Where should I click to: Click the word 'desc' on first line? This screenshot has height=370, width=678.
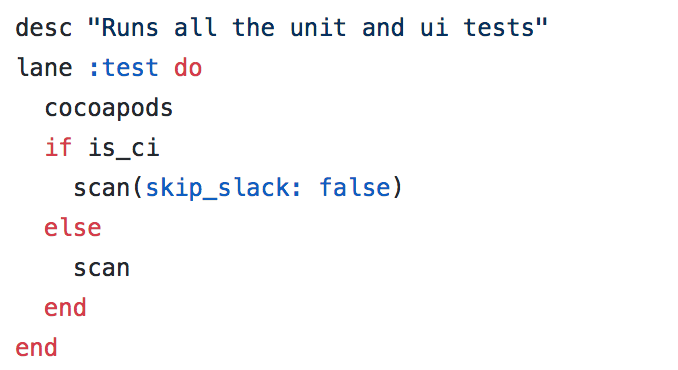pos(44,28)
